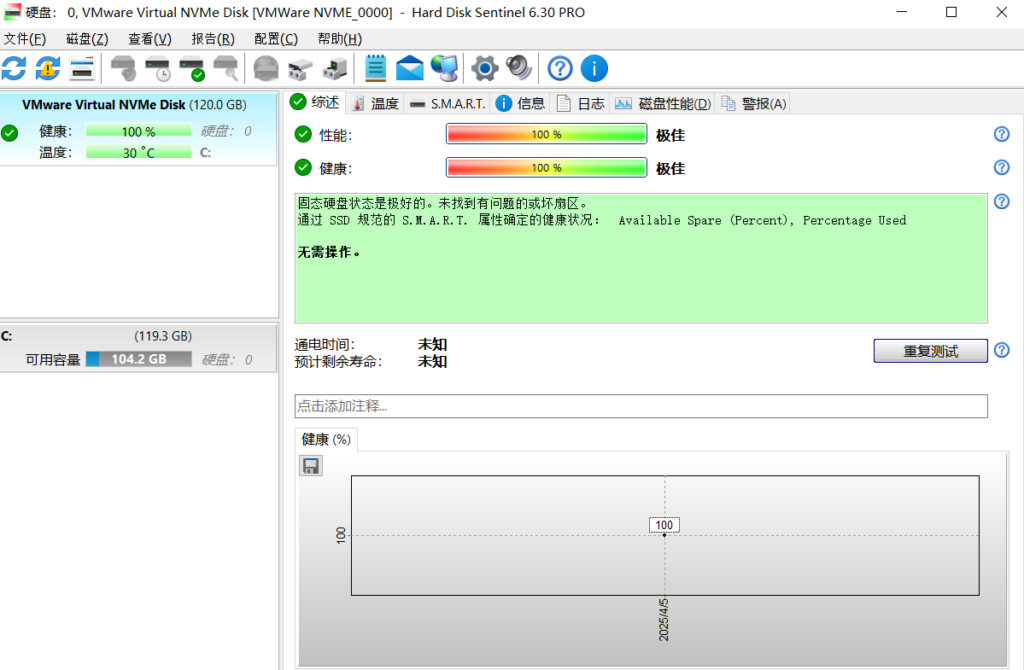Image resolution: width=1024 pixels, height=670 pixels.
Task: Open the 帮助(H) menu
Action: [x=340, y=39]
